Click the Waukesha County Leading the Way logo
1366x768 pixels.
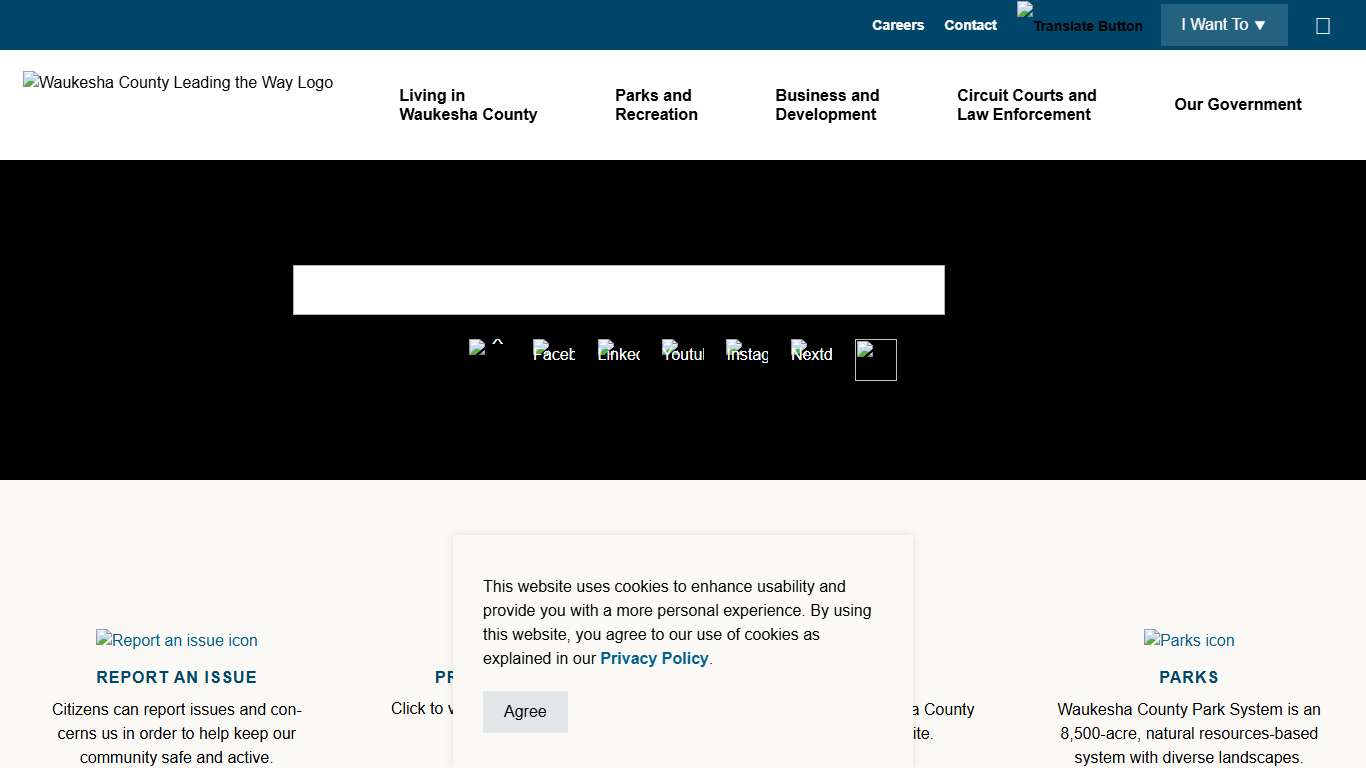pyautogui.click(x=178, y=83)
